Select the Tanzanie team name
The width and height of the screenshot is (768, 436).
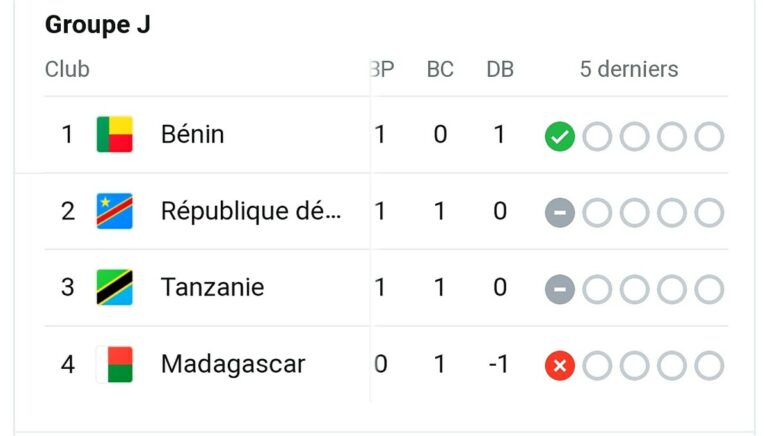[212, 287]
